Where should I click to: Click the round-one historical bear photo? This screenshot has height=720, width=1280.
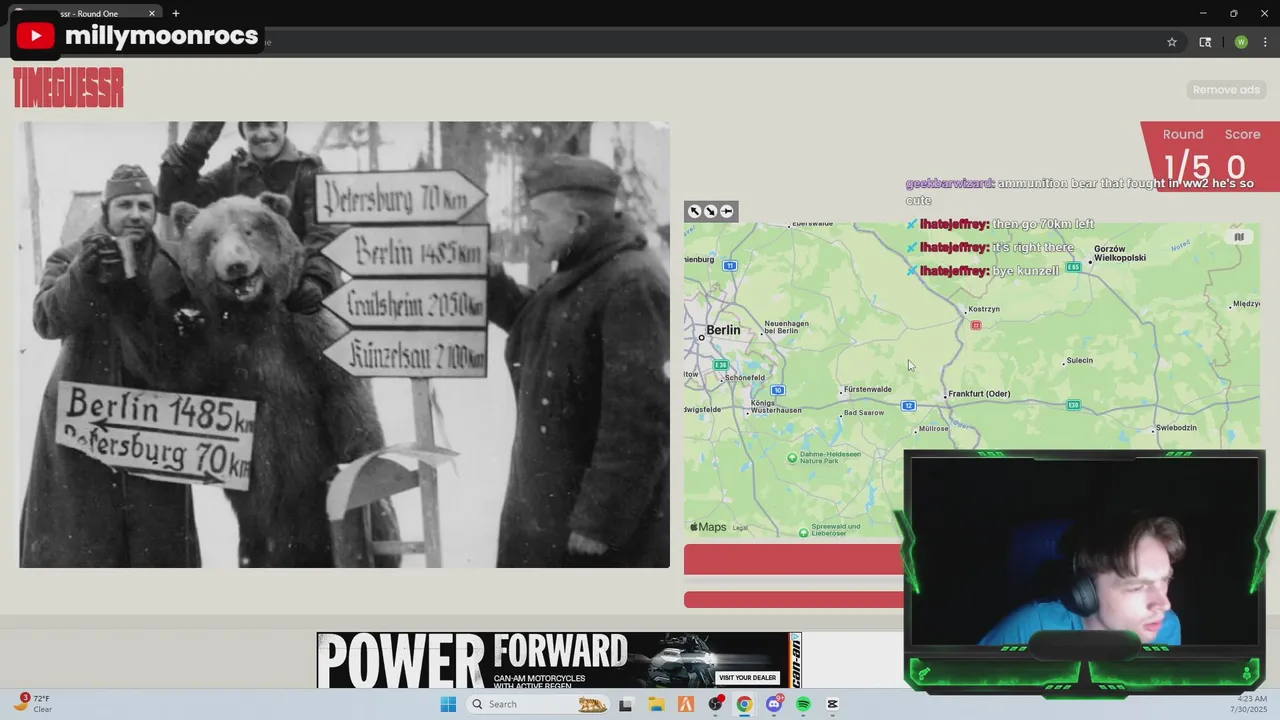pos(344,345)
